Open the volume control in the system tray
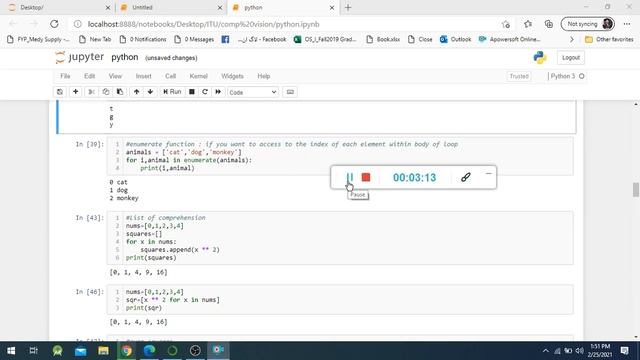 pyautogui.click(x=579, y=351)
